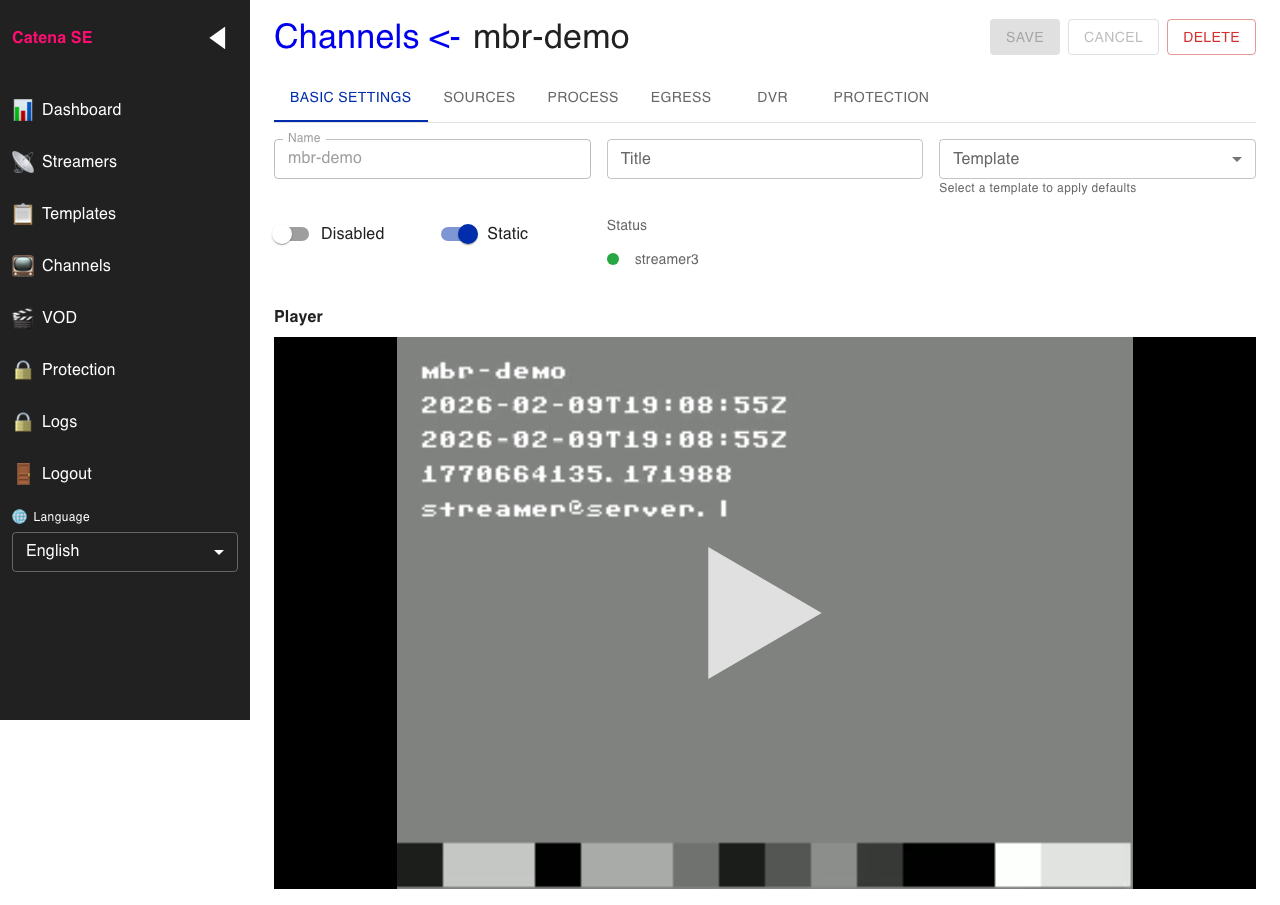Click the Logout door icon

coord(22,474)
